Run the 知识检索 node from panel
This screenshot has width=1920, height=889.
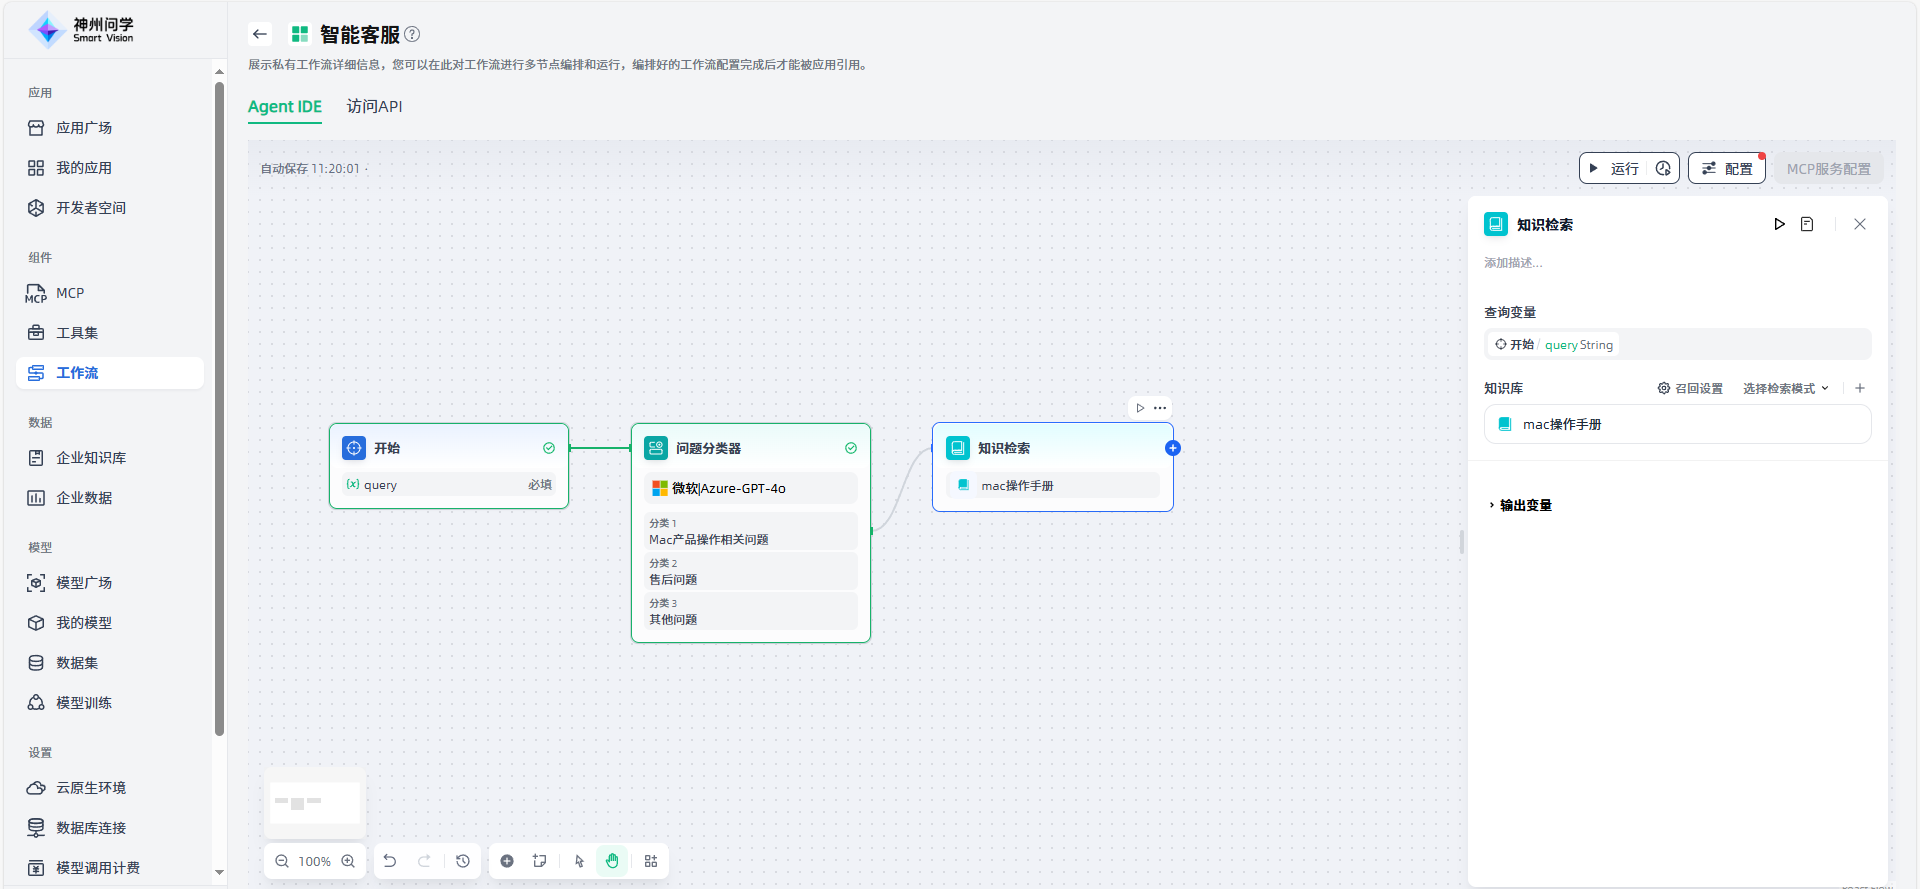[x=1779, y=224]
